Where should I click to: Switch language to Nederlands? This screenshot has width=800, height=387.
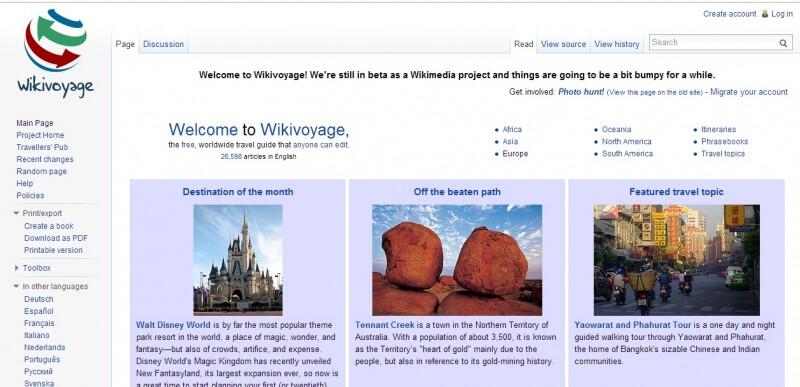tap(45, 347)
